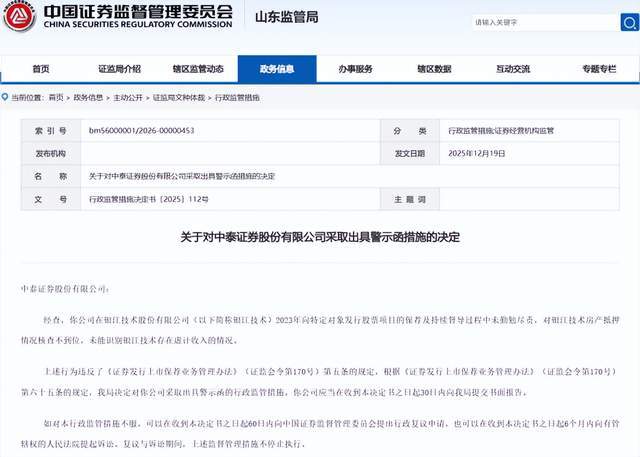640x457 pixels.
Task: Click the bold article headline
Action: tap(320, 237)
